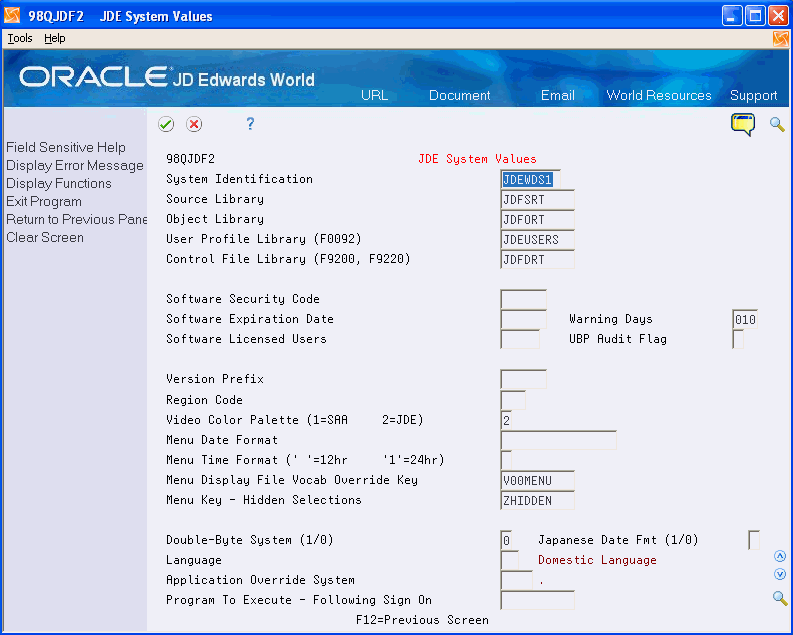The height and width of the screenshot is (635, 793).
Task: Select Display Error Message
Action: tap(75, 165)
